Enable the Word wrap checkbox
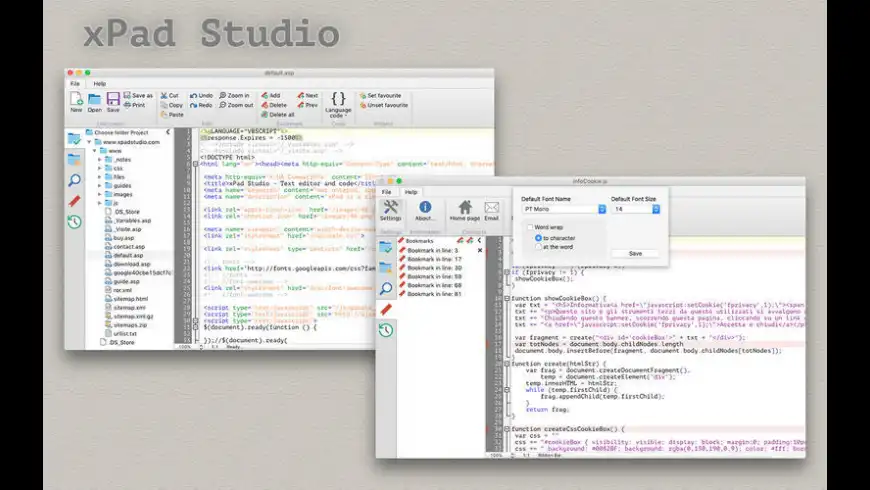 click(530, 227)
